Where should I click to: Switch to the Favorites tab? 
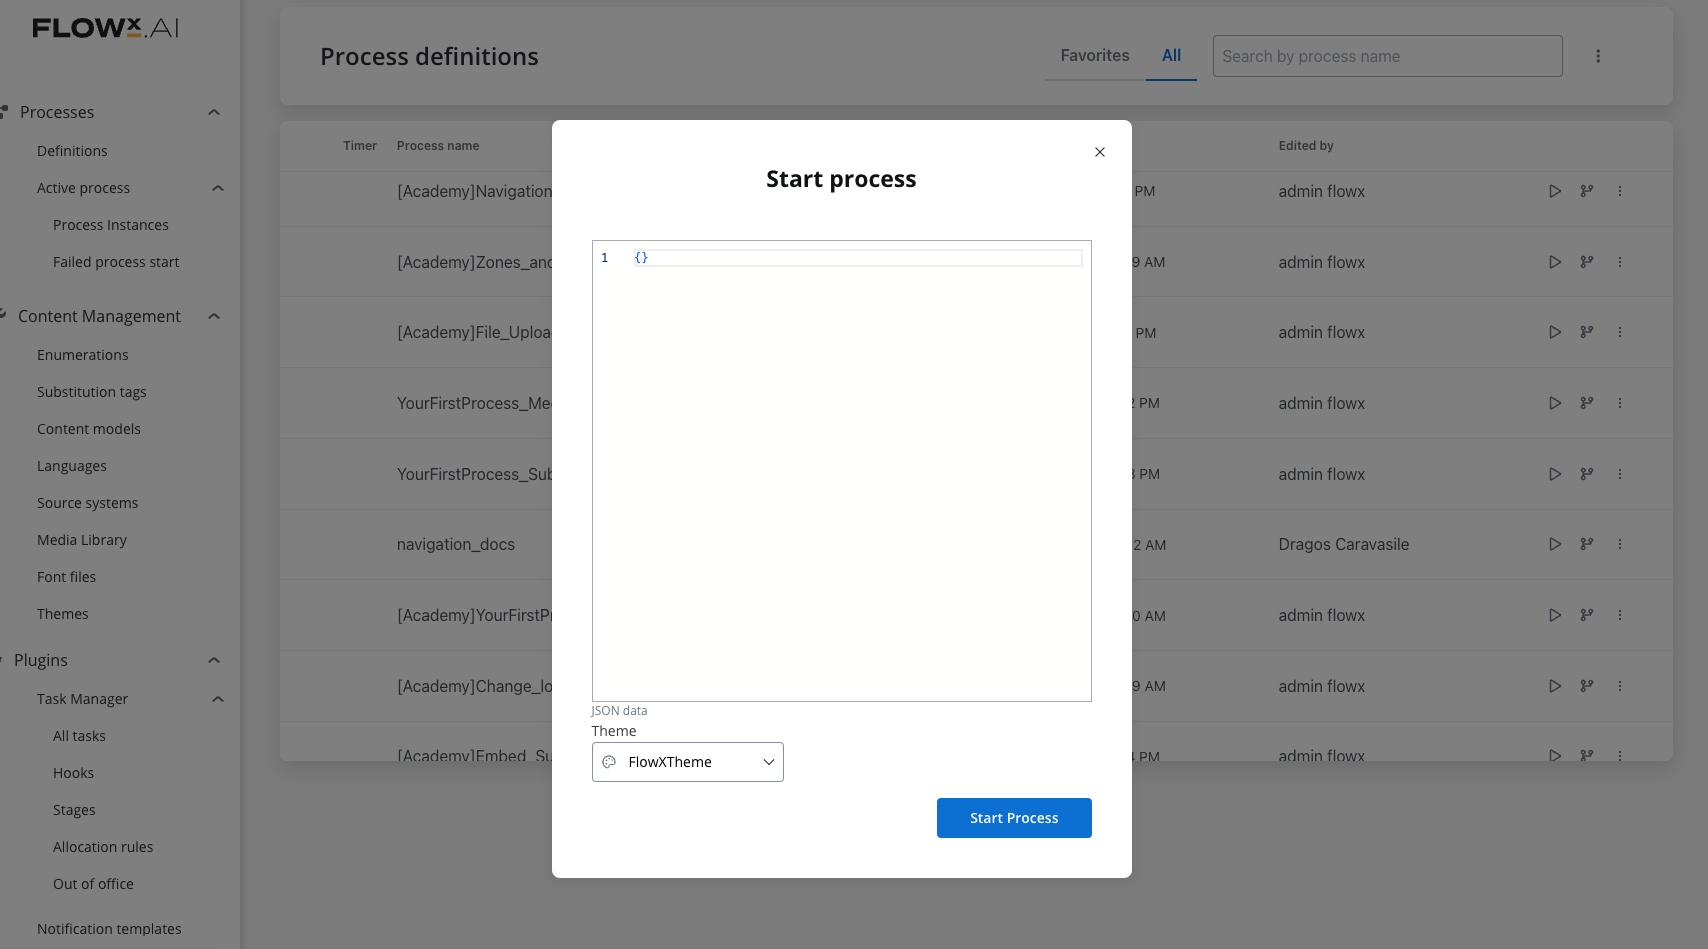tap(1095, 56)
